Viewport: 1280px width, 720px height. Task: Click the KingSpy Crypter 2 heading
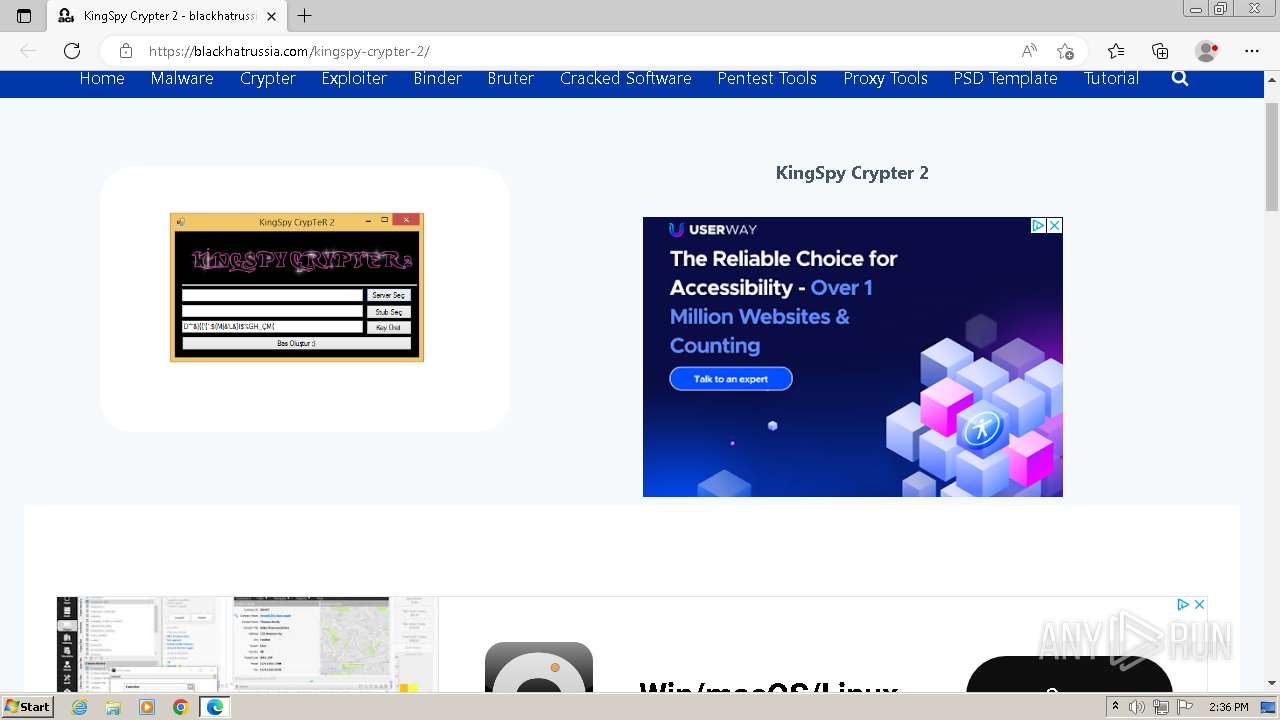coord(852,173)
